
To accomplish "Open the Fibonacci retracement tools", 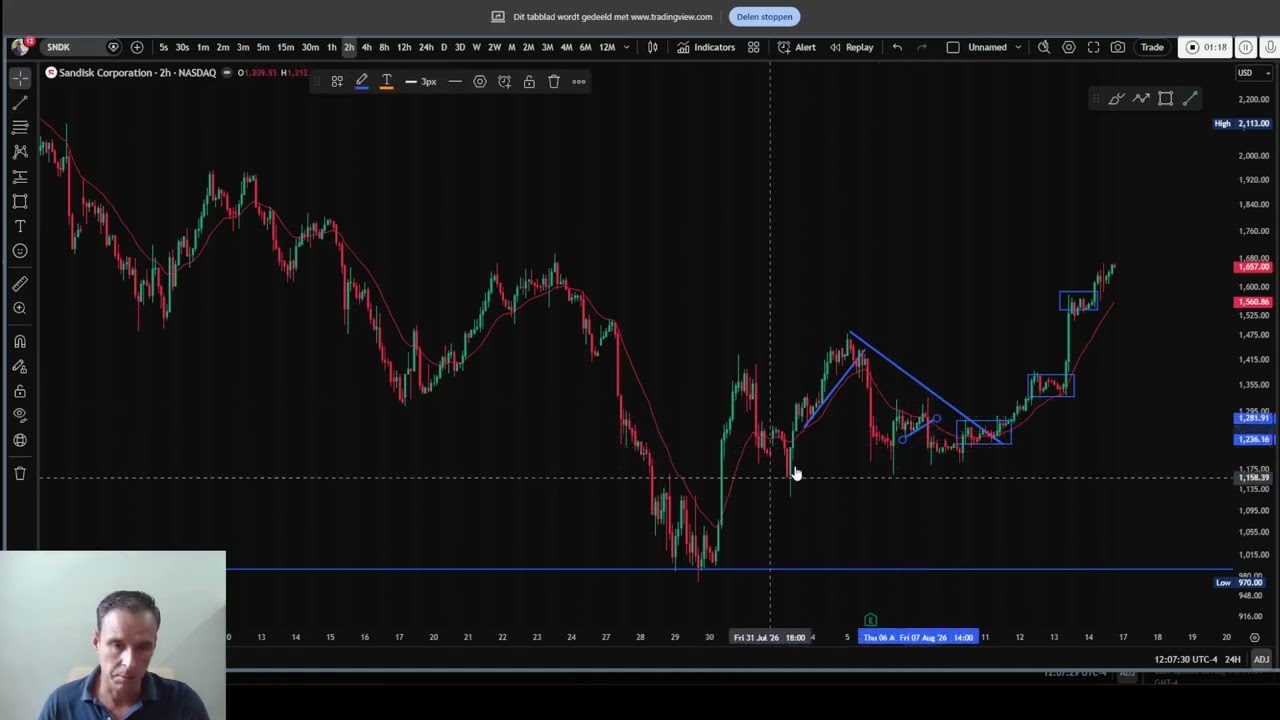I will point(20,127).
